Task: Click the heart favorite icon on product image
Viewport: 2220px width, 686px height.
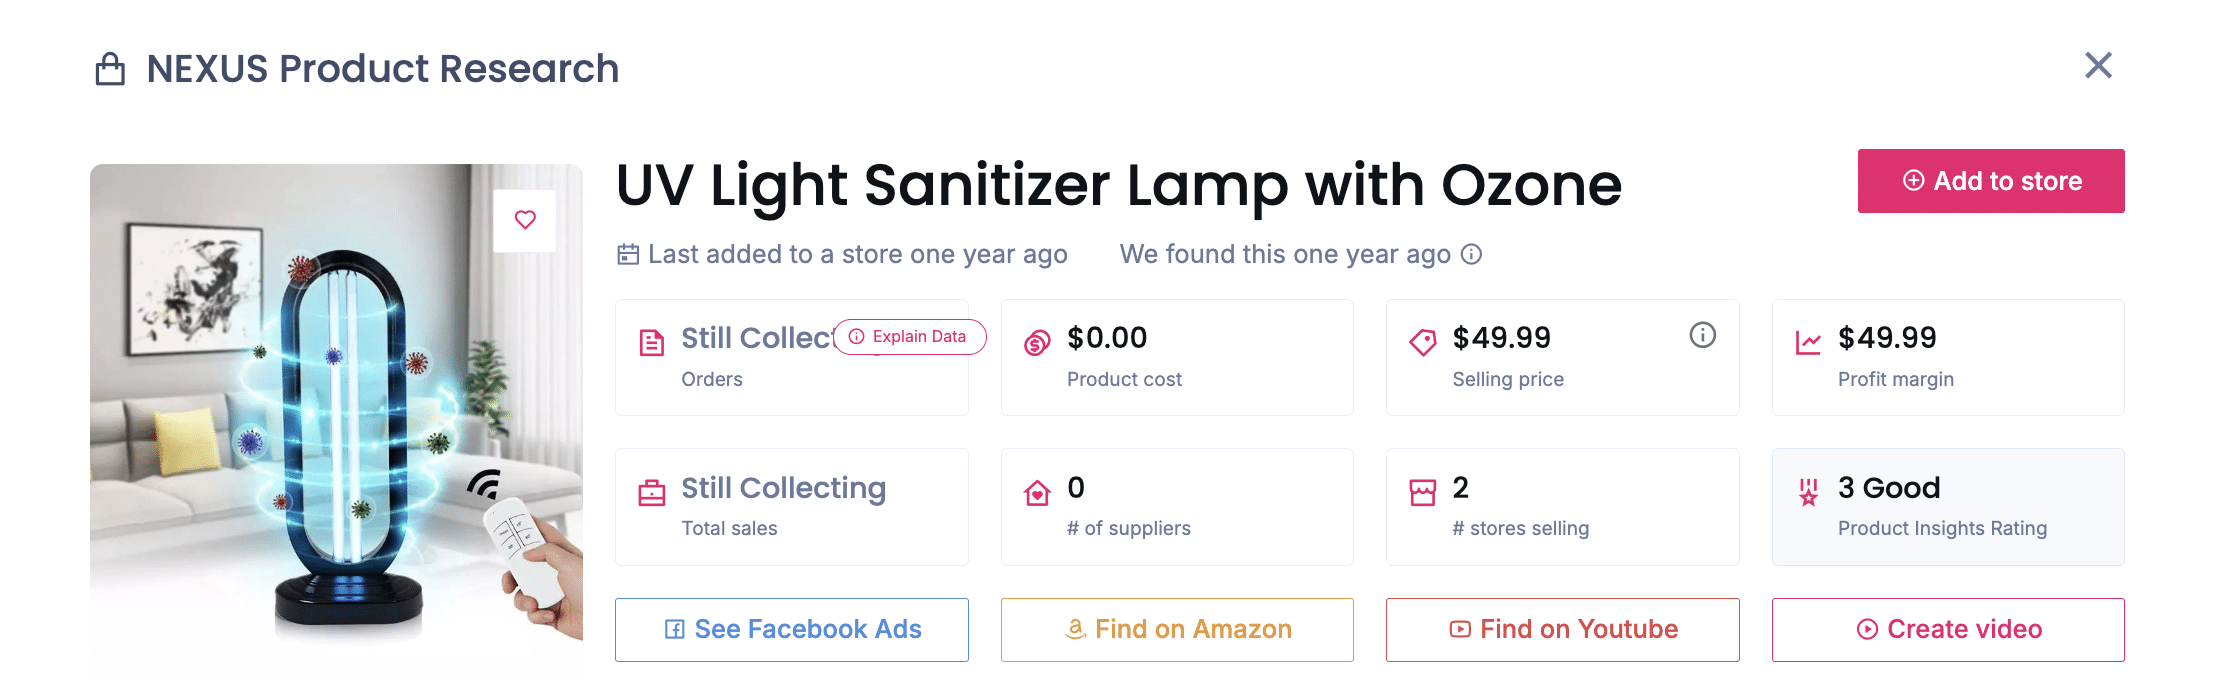Action: click(x=525, y=220)
